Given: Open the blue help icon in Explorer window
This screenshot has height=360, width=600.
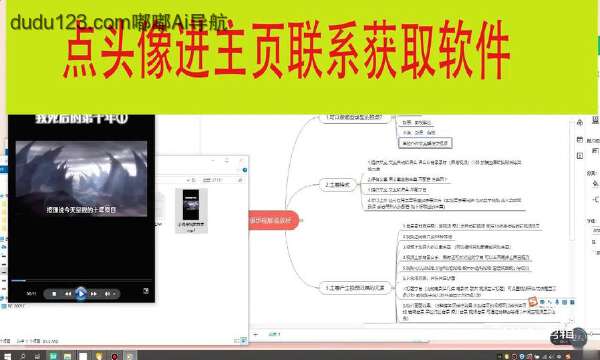Looking at the screenshot, I should point(245,170).
